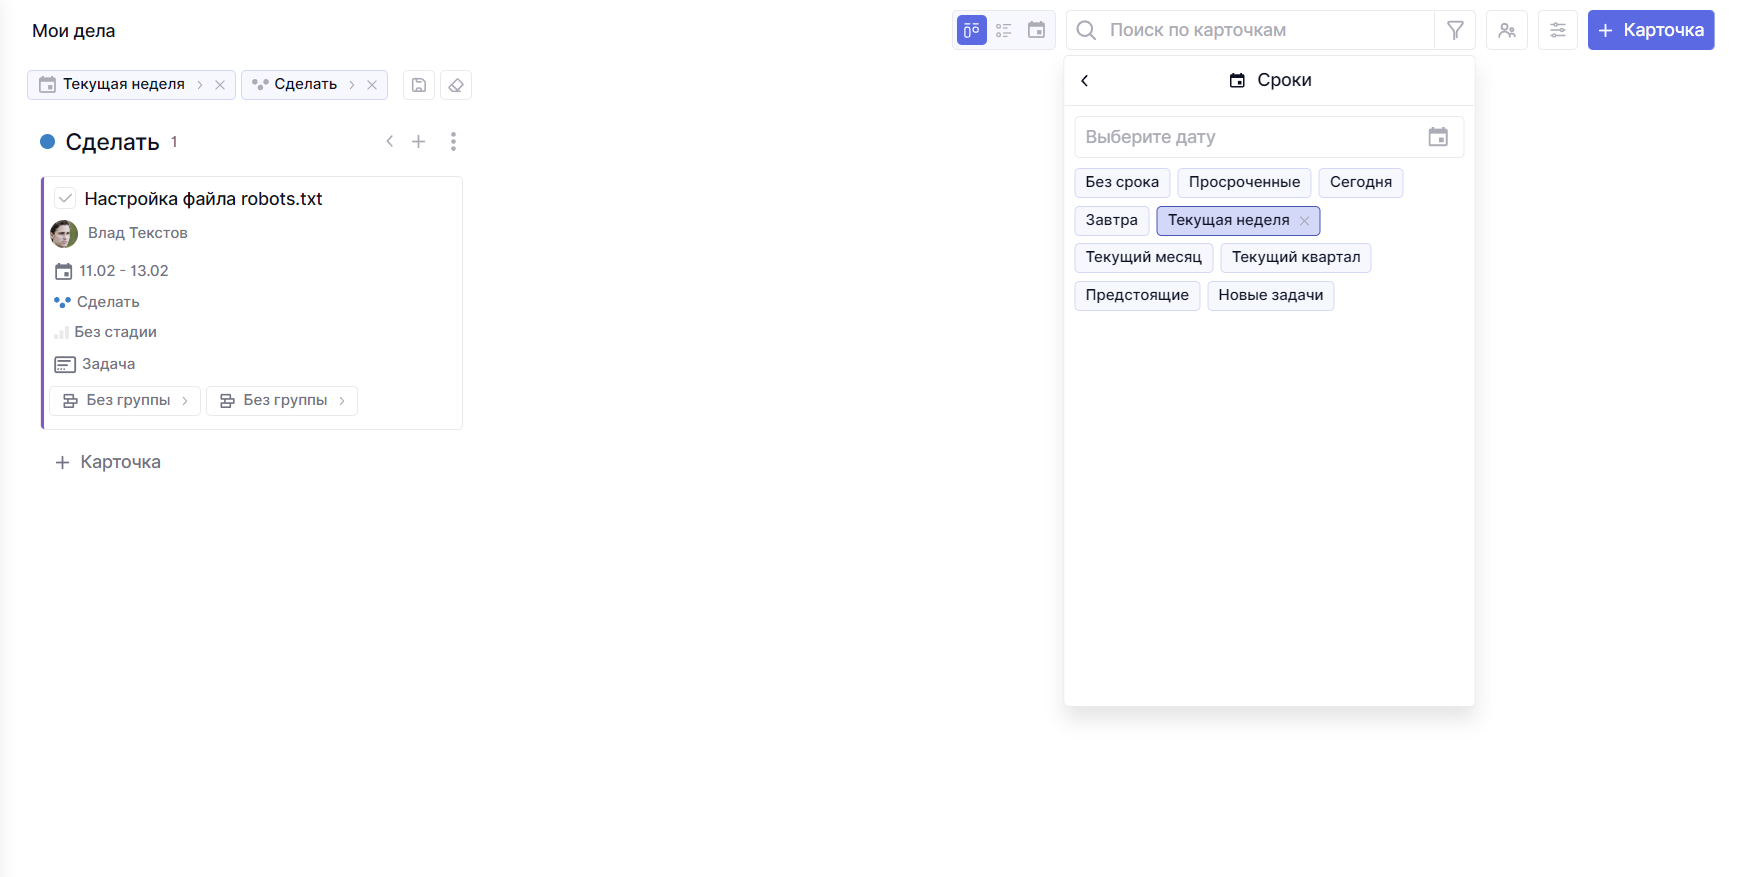Image resolution: width=1737 pixels, height=877 pixels.
Task: Go back from the Сроки panel
Action: point(1085,80)
